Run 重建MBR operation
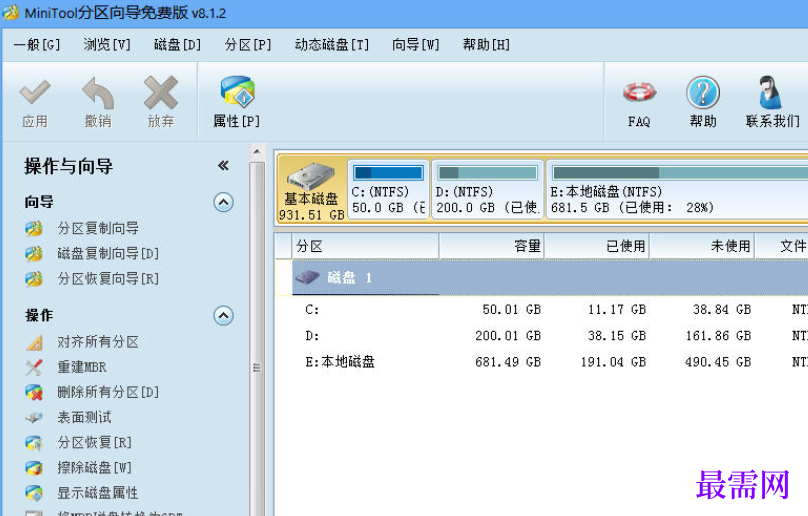The image size is (808, 516). (82, 367)
